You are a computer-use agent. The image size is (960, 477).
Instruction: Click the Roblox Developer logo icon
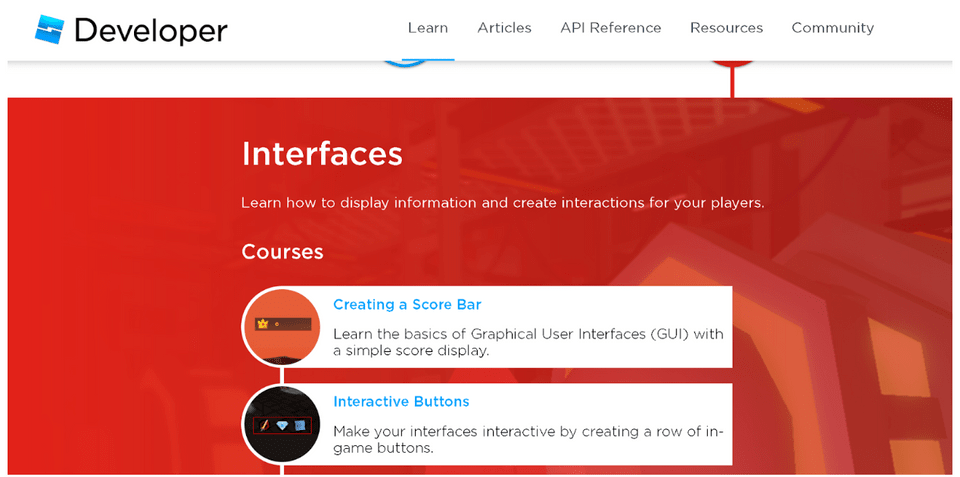tap(50, 29)
